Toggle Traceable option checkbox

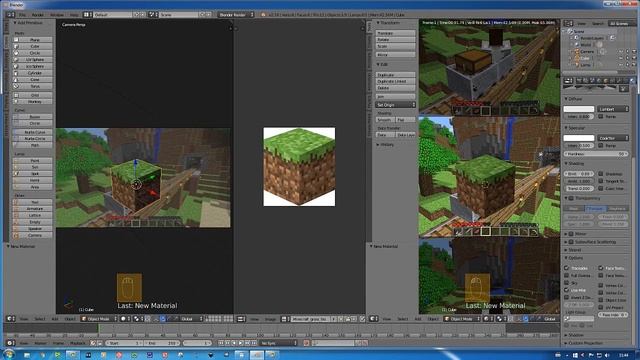pyautogui.click(x=567, y=268)
